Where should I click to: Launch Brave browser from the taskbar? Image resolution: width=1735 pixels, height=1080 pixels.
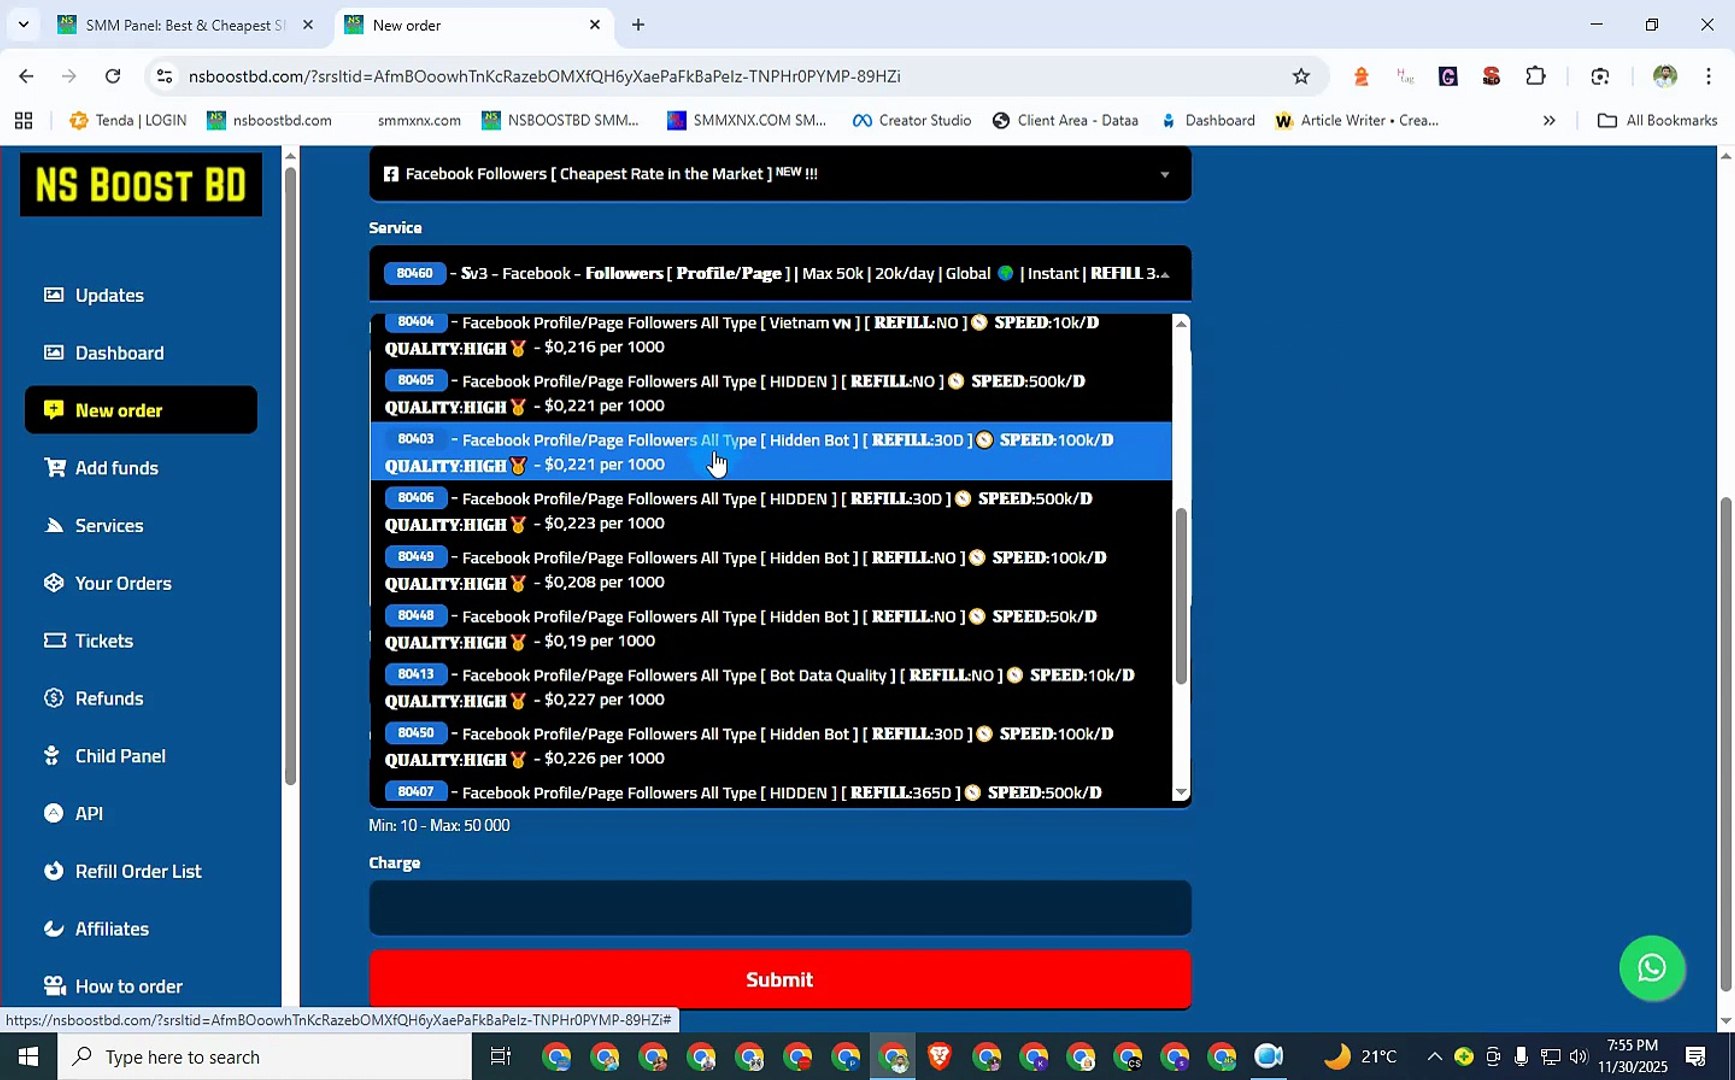[x=939, y=1056]
